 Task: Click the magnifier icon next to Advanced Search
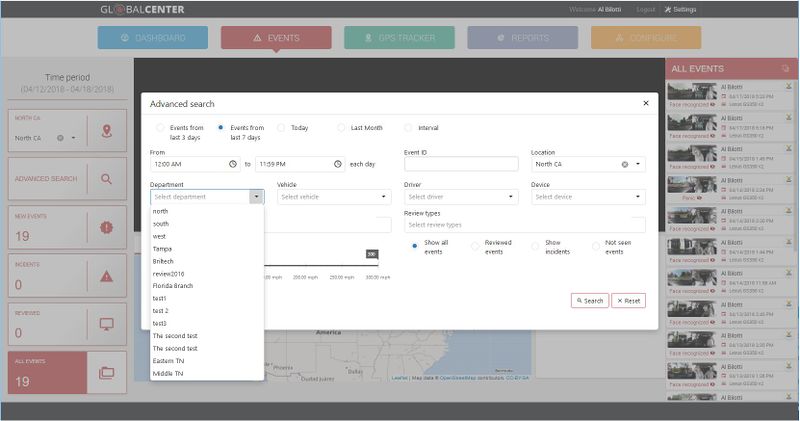(x=107, y=179)
